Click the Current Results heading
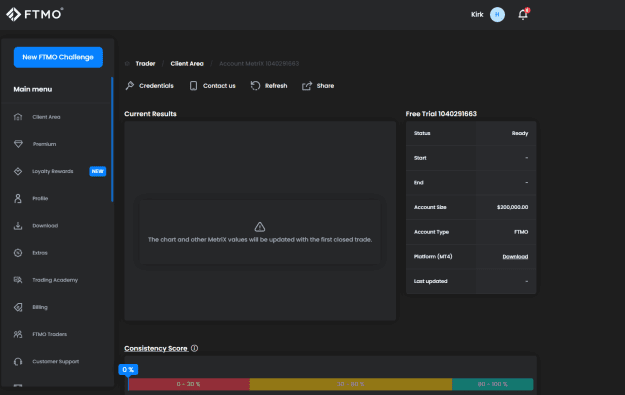 tap(150, 114)
